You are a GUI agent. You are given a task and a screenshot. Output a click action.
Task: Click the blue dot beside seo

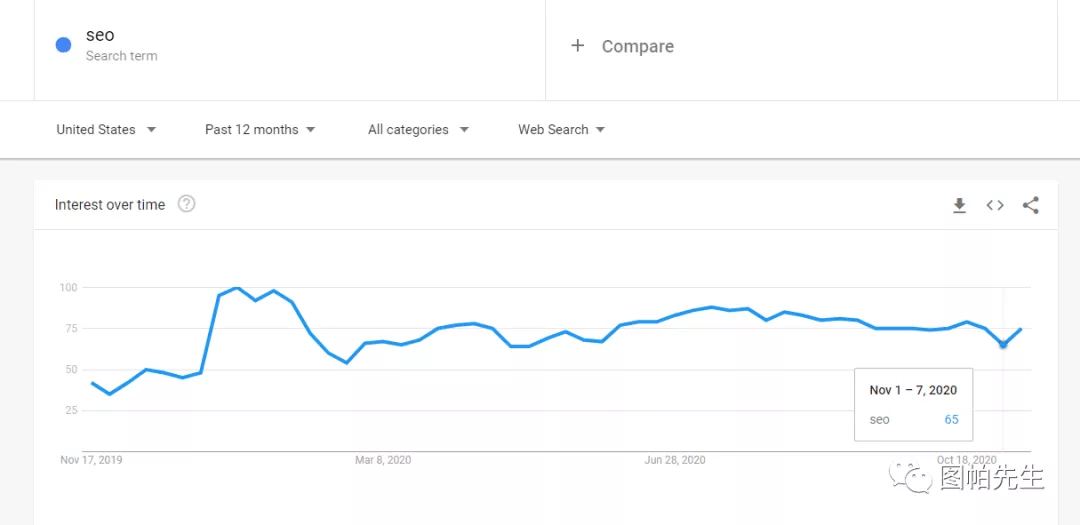coord(63,45)
